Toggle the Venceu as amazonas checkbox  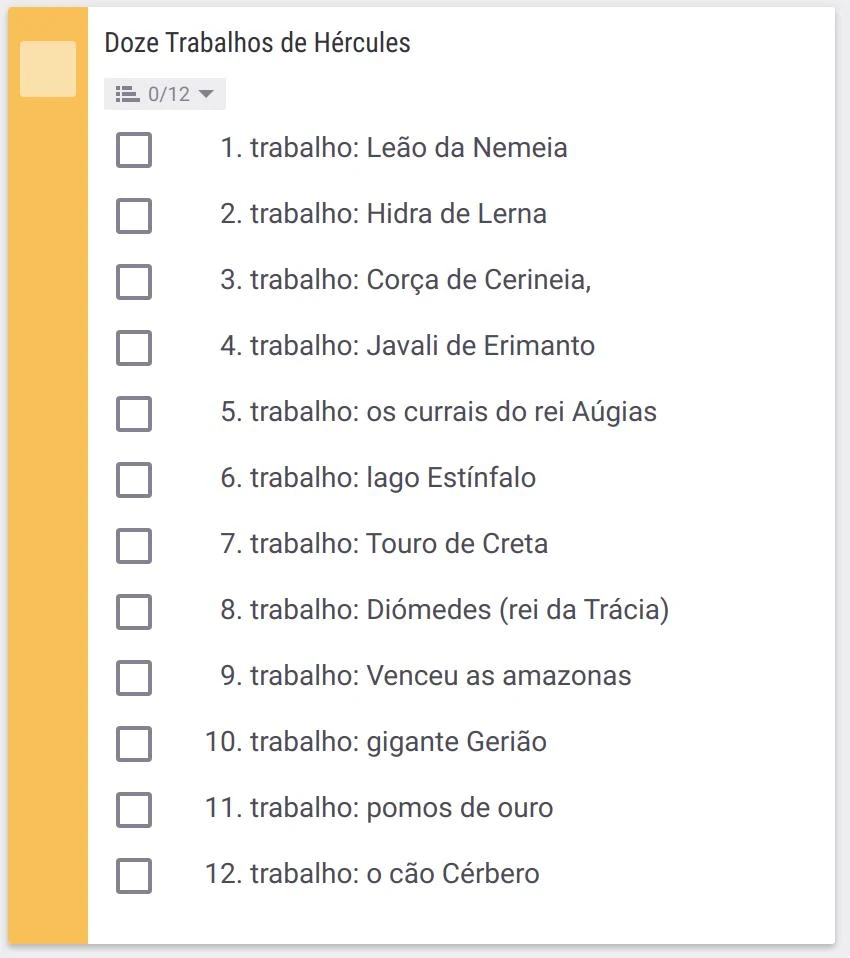pos(134,678)
